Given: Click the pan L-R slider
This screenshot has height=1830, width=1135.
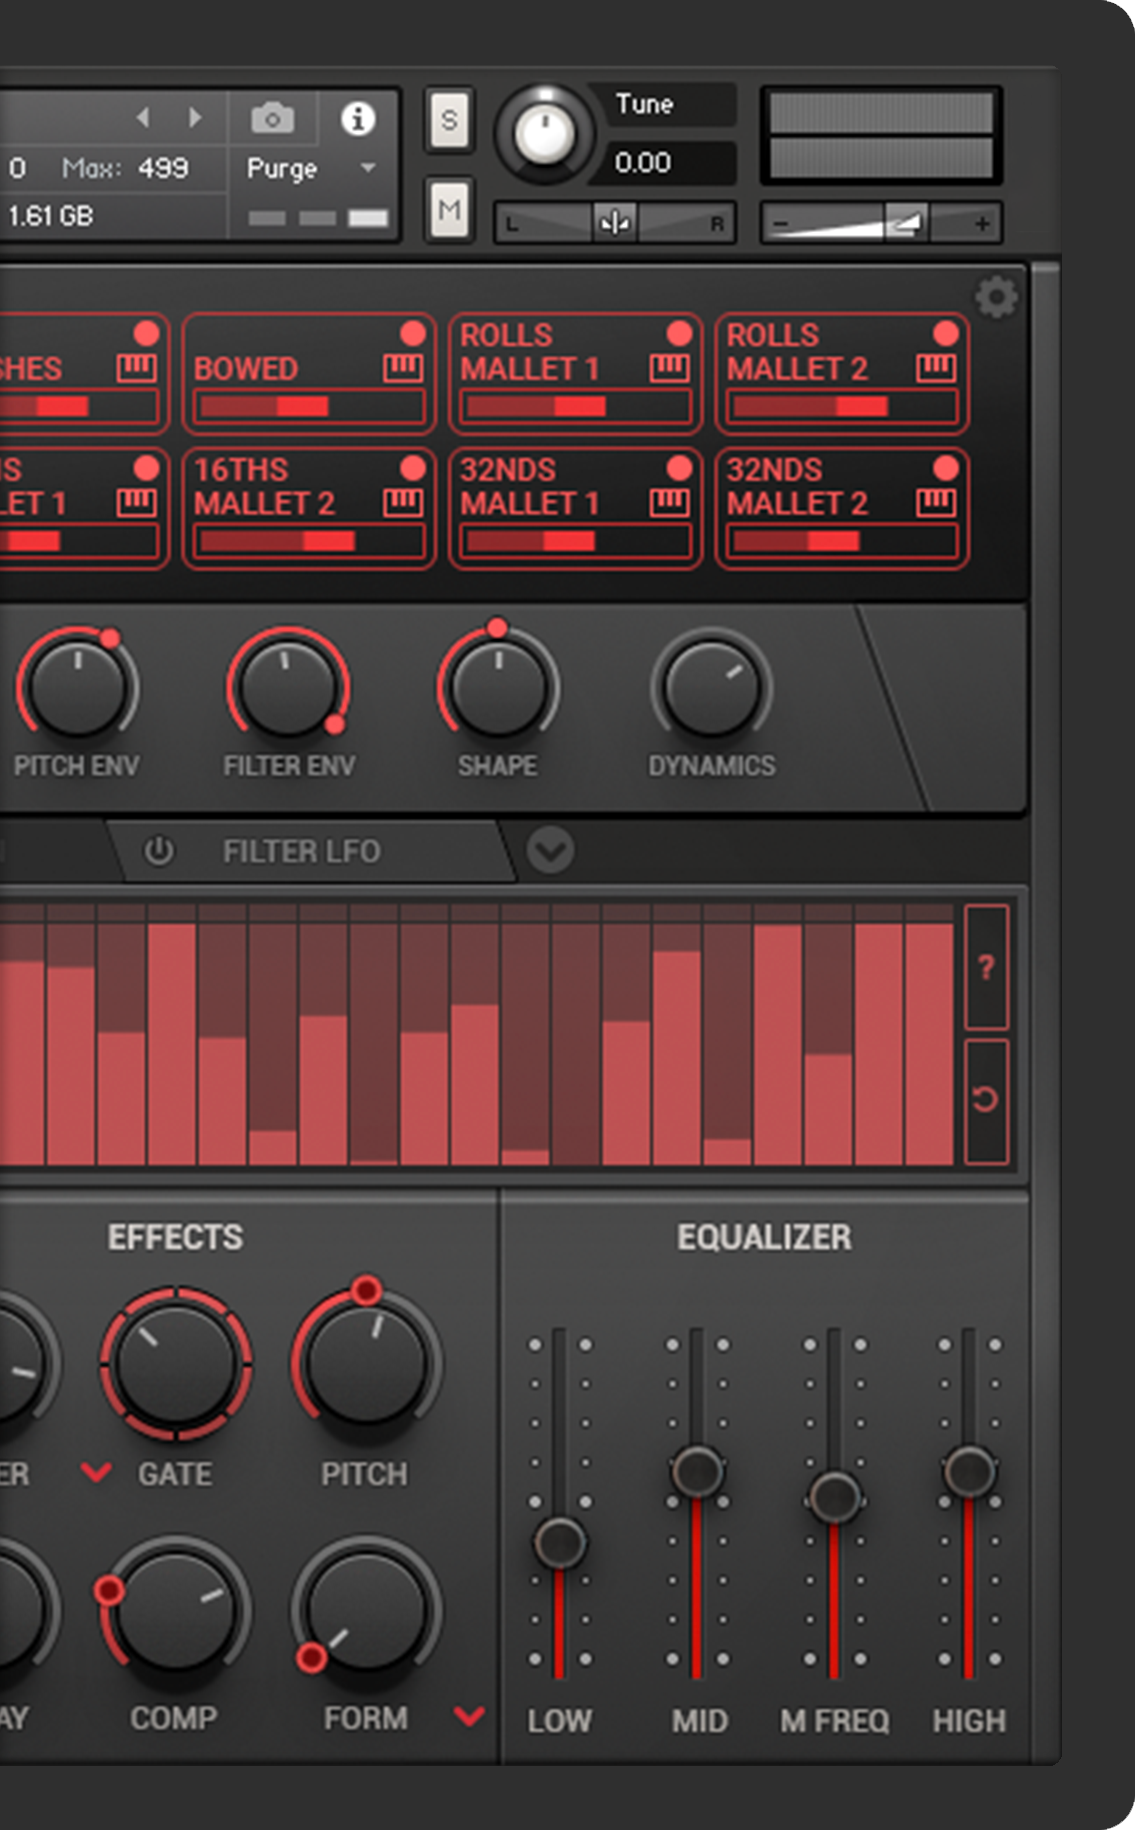Looking at the screenshot, I should (615, 223).
